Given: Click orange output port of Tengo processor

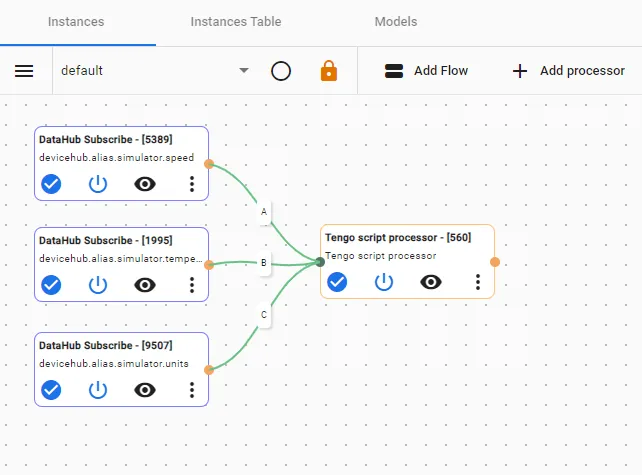Looking at the screenshot, I should [495, 262].
